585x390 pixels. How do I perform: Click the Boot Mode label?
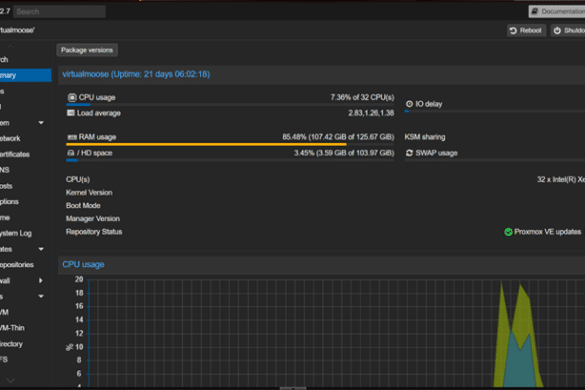83,206
